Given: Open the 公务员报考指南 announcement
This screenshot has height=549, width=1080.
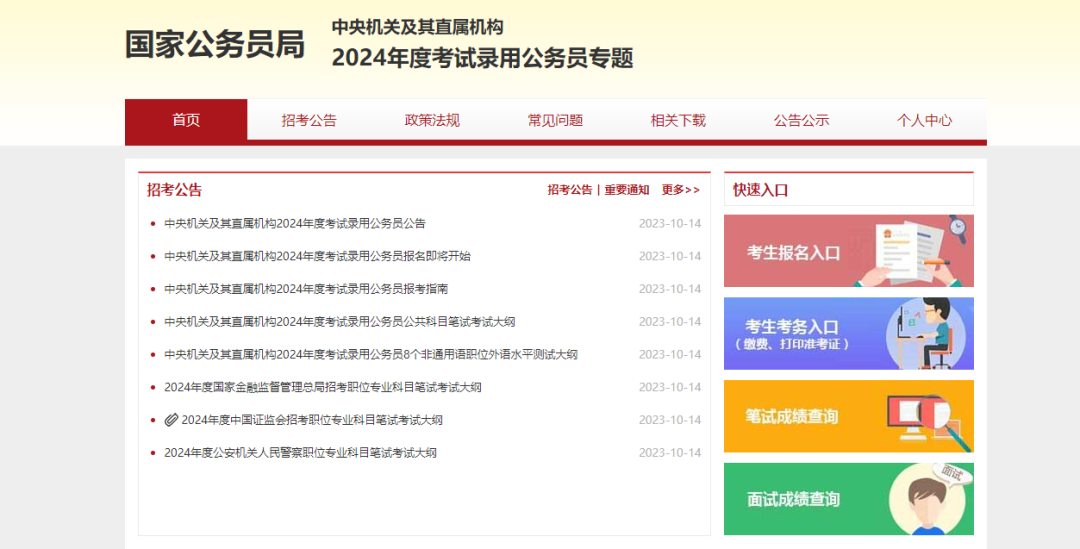Looking at the screenshot, I should coord(307,289).
